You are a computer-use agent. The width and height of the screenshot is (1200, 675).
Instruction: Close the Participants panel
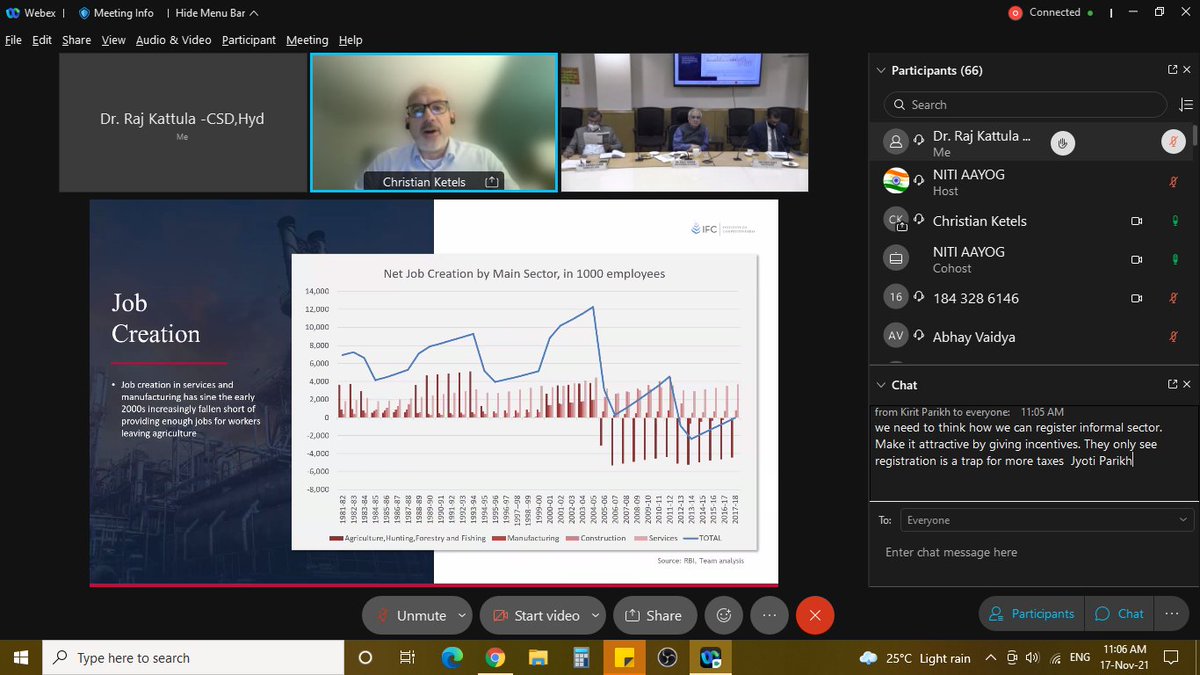pos(1187,70)
